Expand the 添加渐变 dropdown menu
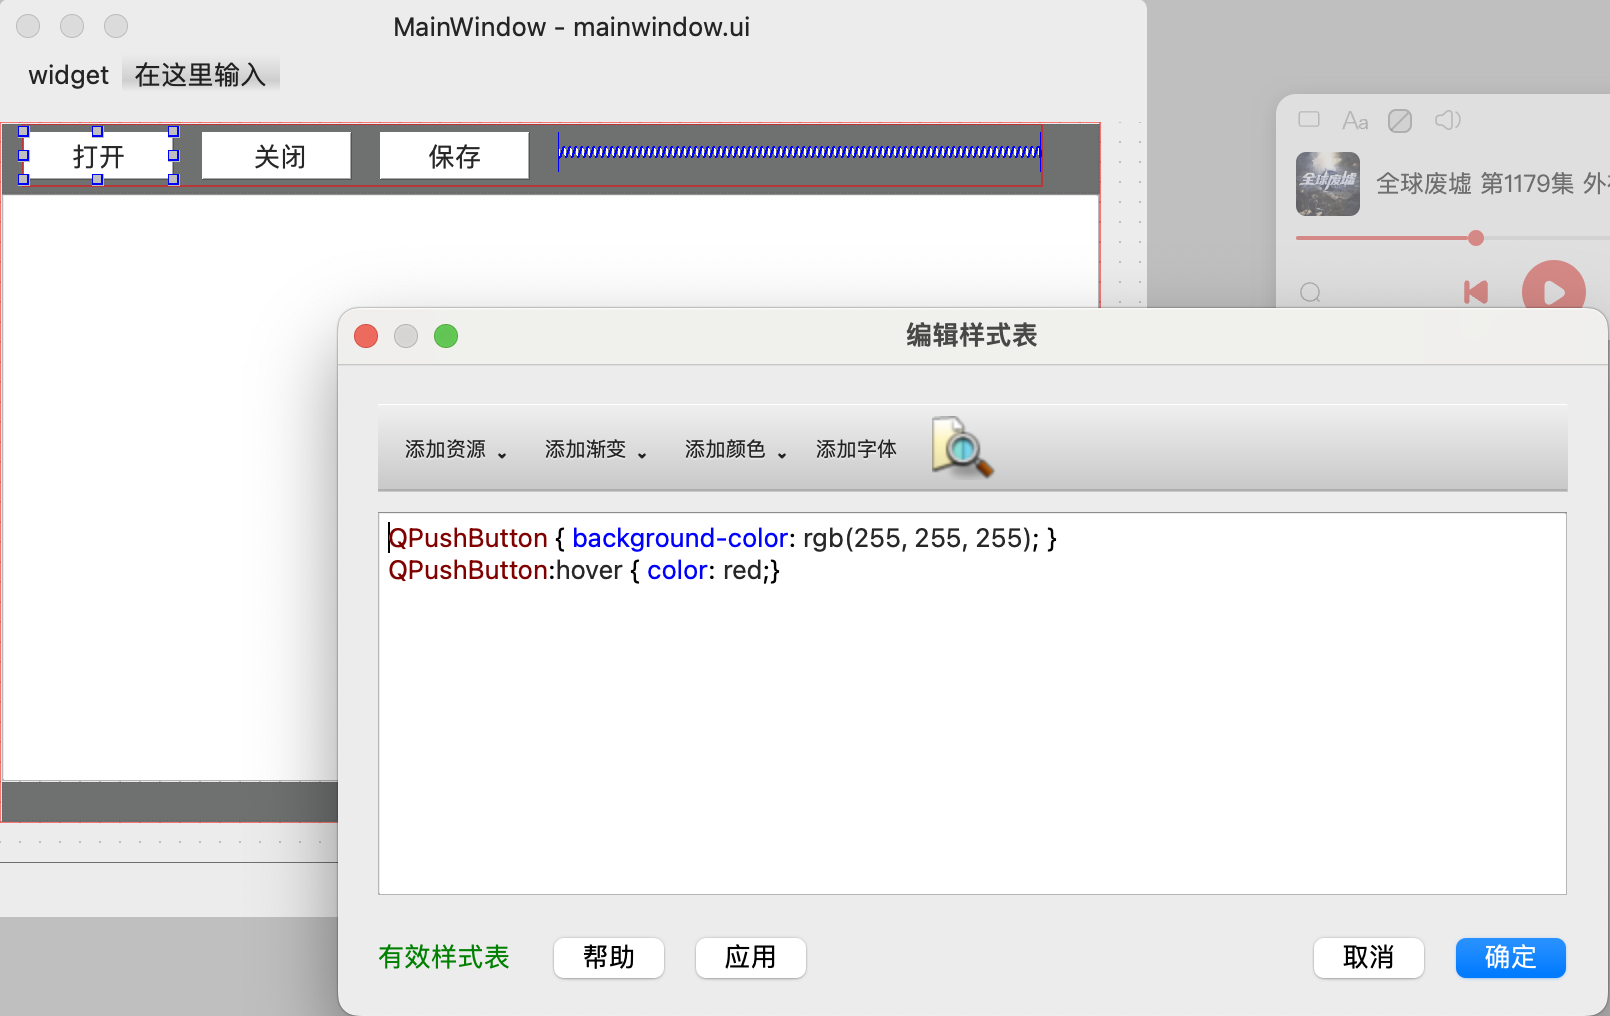 coord(595,450)
